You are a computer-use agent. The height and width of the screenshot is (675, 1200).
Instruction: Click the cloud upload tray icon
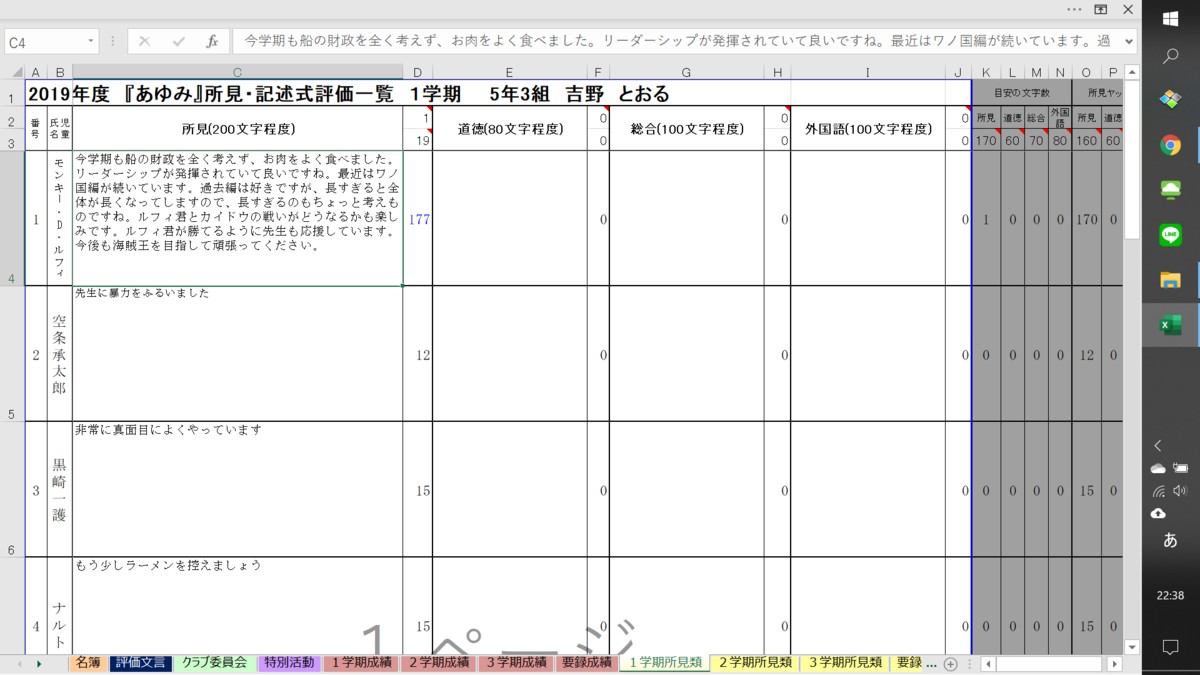pyautogui.click(x=1158, y=514)
